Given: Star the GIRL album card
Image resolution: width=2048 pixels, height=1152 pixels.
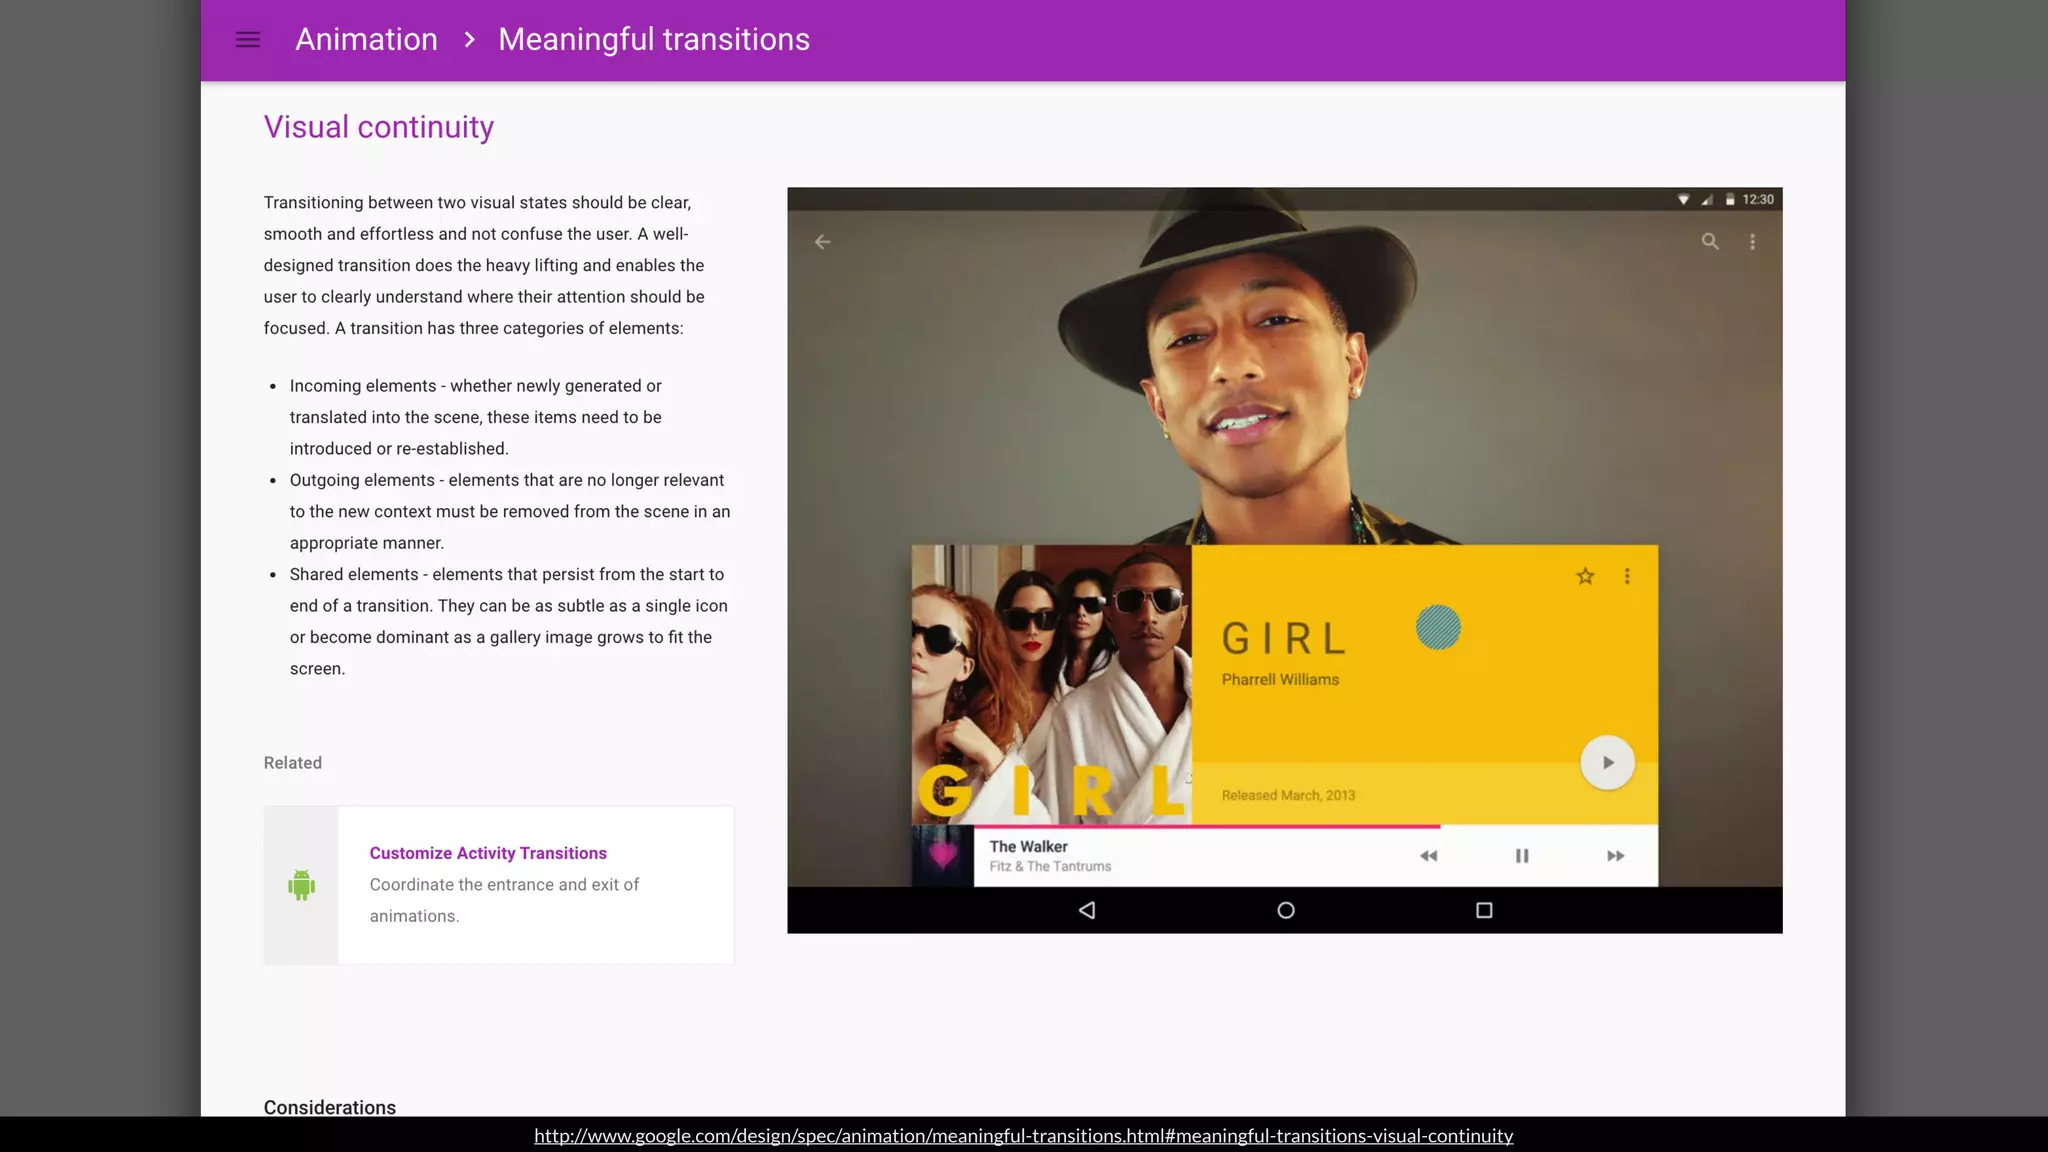Looking at the screenshot, I should pos(1585,576).
